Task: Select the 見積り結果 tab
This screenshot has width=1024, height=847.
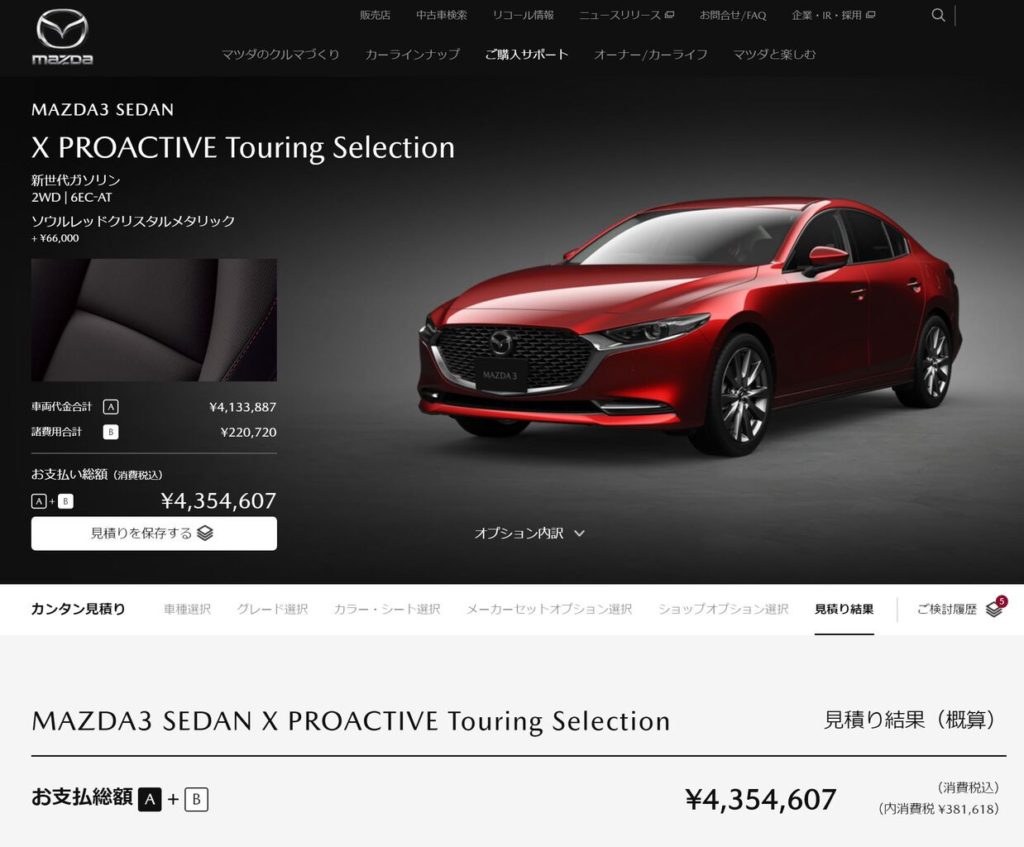Action: [x=844, y=609]
